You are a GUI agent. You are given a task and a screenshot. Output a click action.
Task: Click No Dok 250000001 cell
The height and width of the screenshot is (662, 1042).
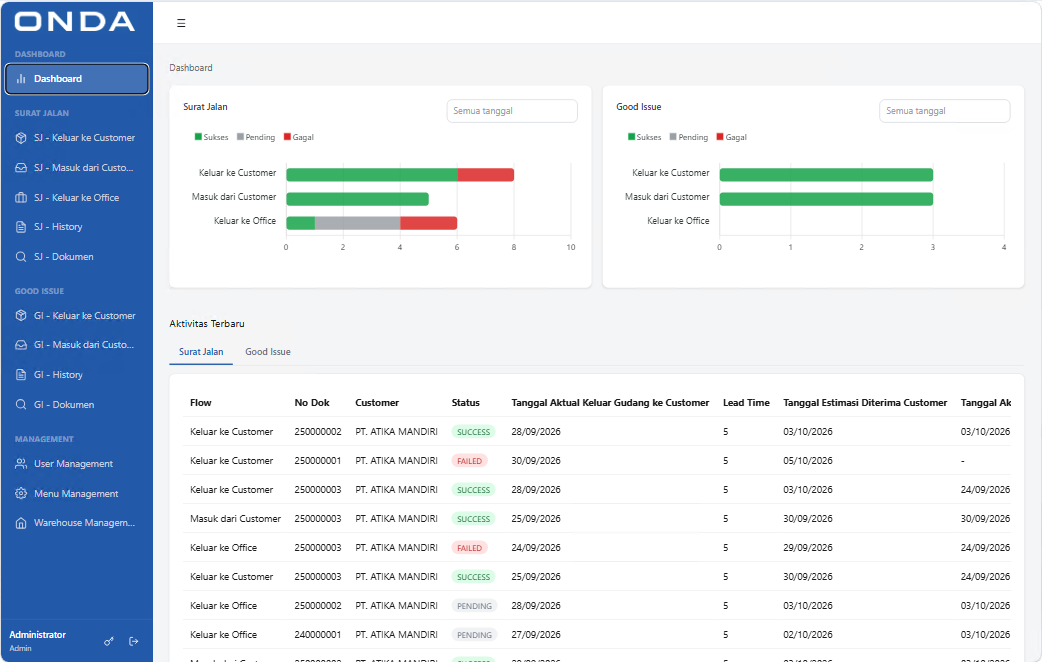click(318, 461)
